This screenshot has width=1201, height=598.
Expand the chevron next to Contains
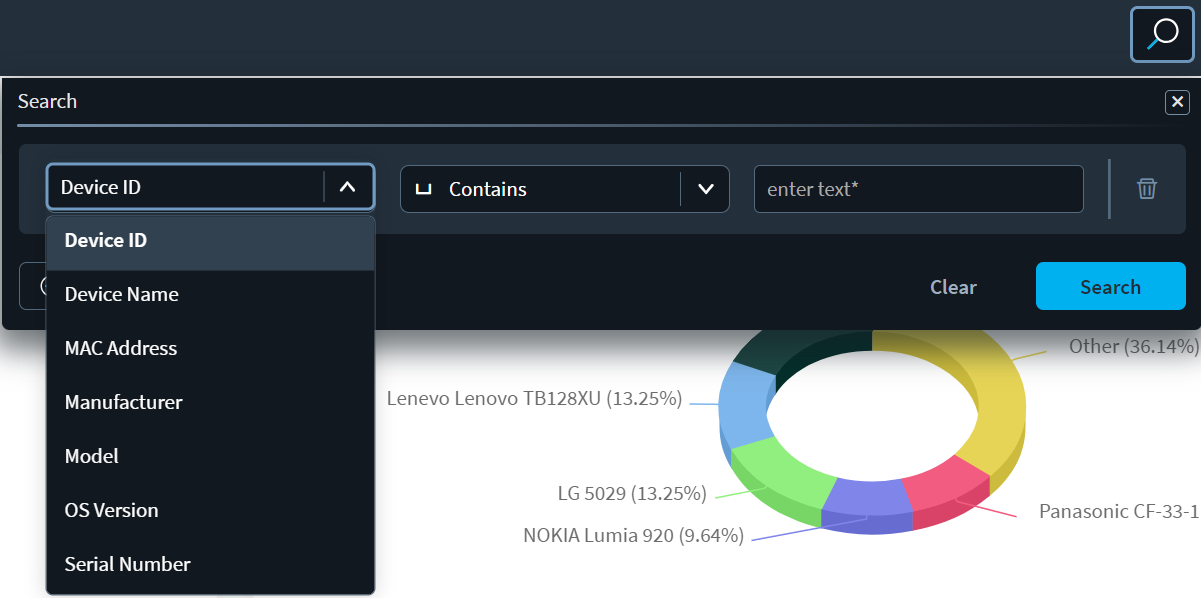point(706,188)
